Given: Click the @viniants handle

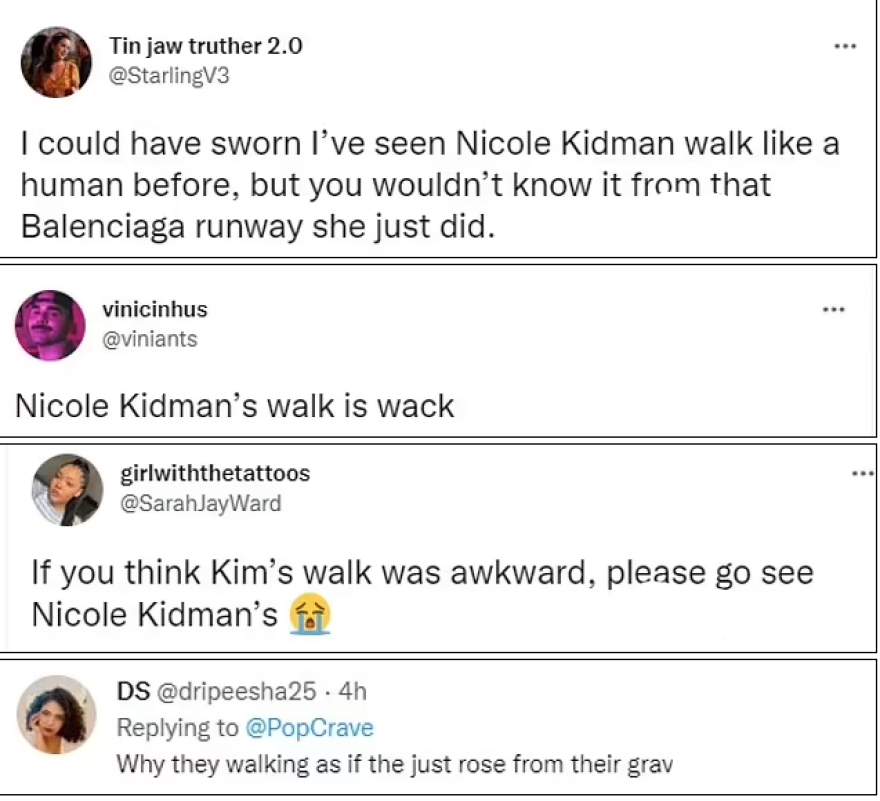Looking at the screenshot, I should point(150,339).
